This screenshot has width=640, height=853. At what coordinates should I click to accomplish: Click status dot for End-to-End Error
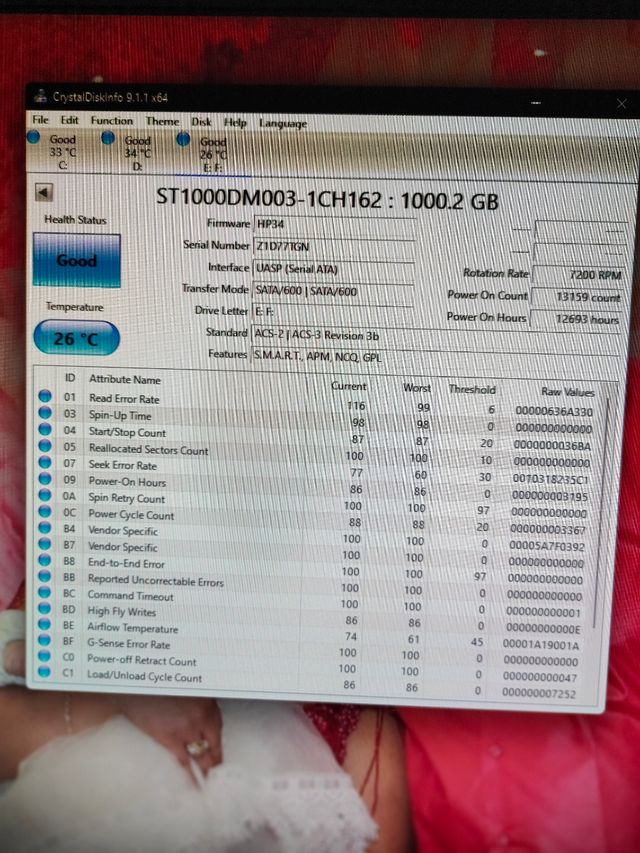(x=45, y=560)
